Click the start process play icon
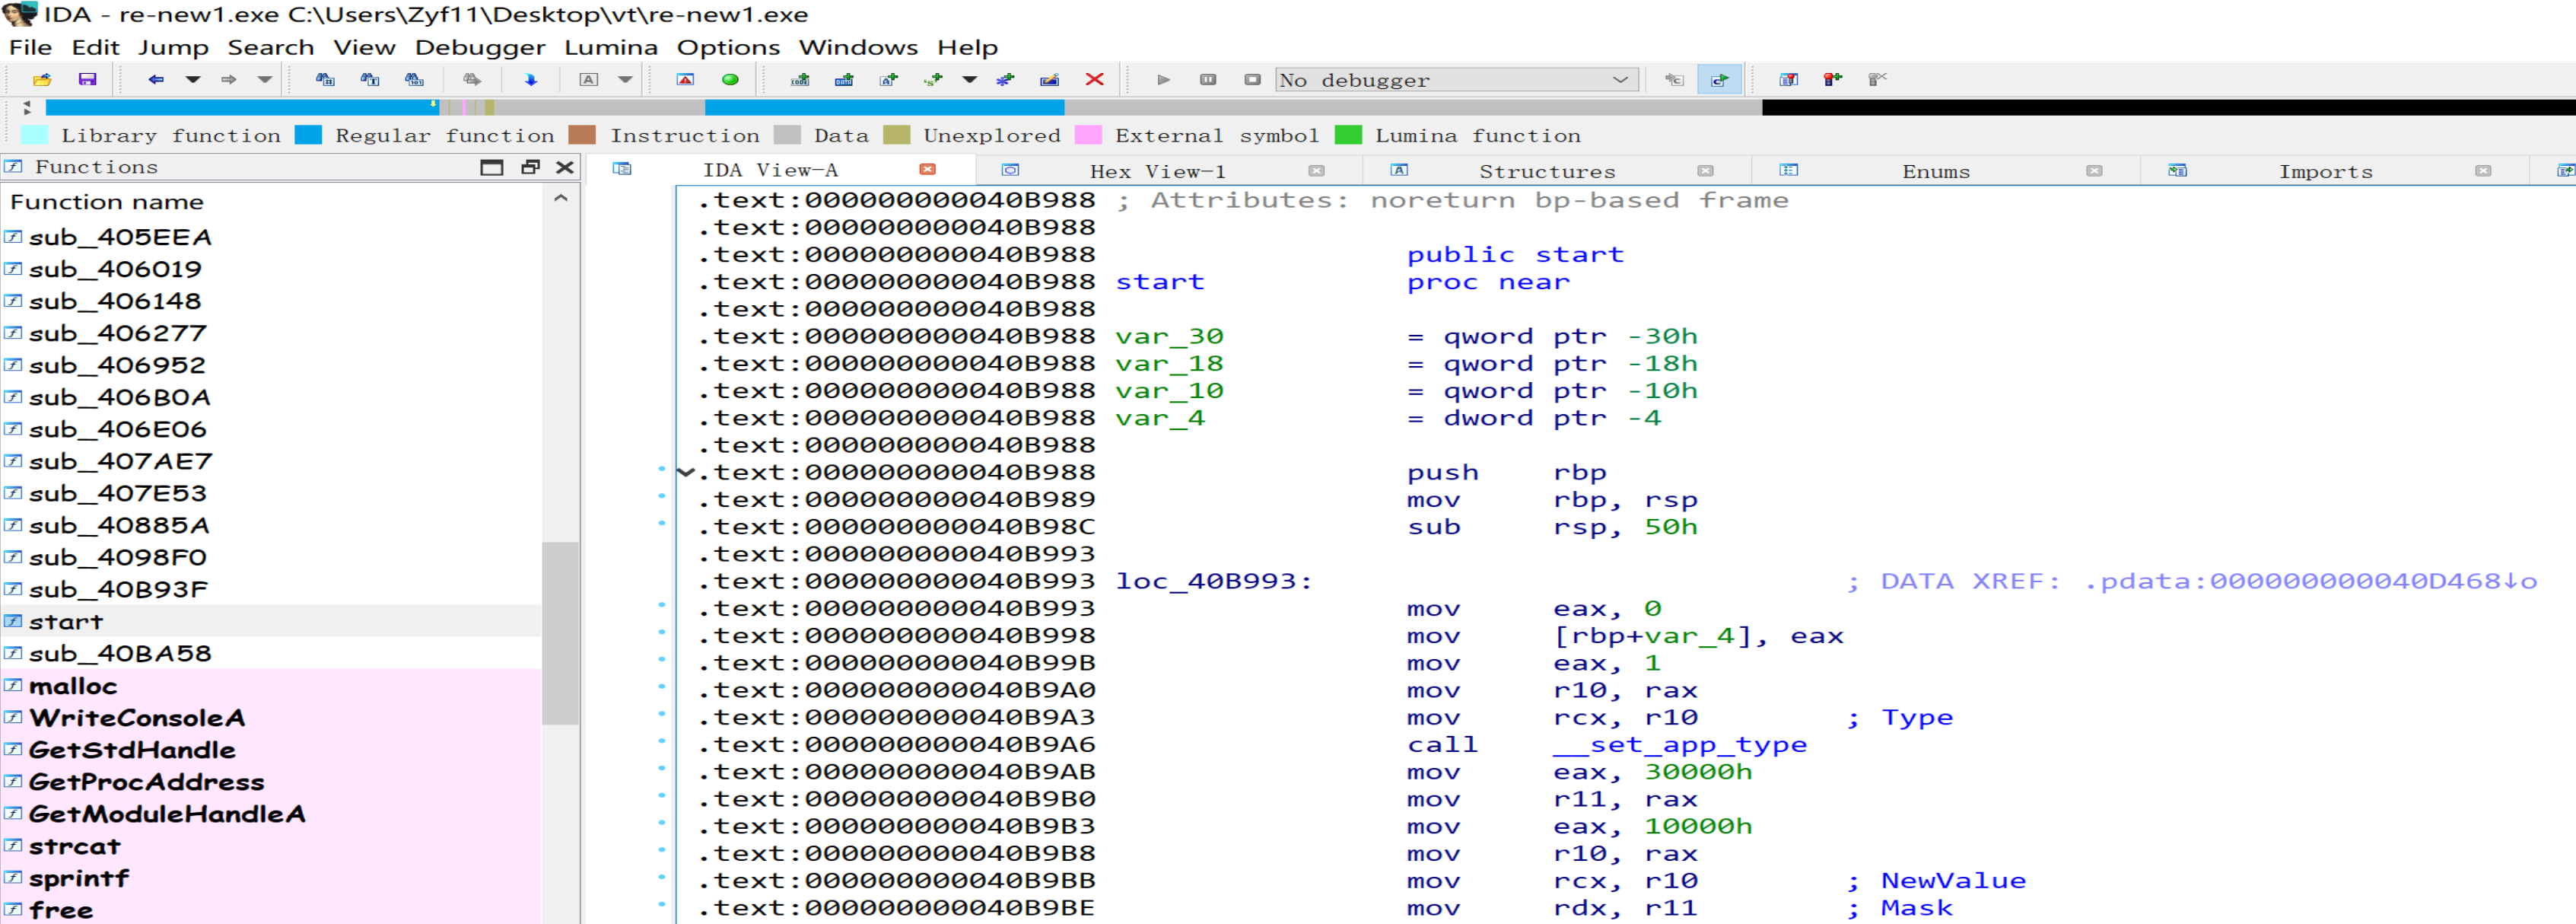The width and height of the screenshot is (2576, 924). tap(1163, 80)
